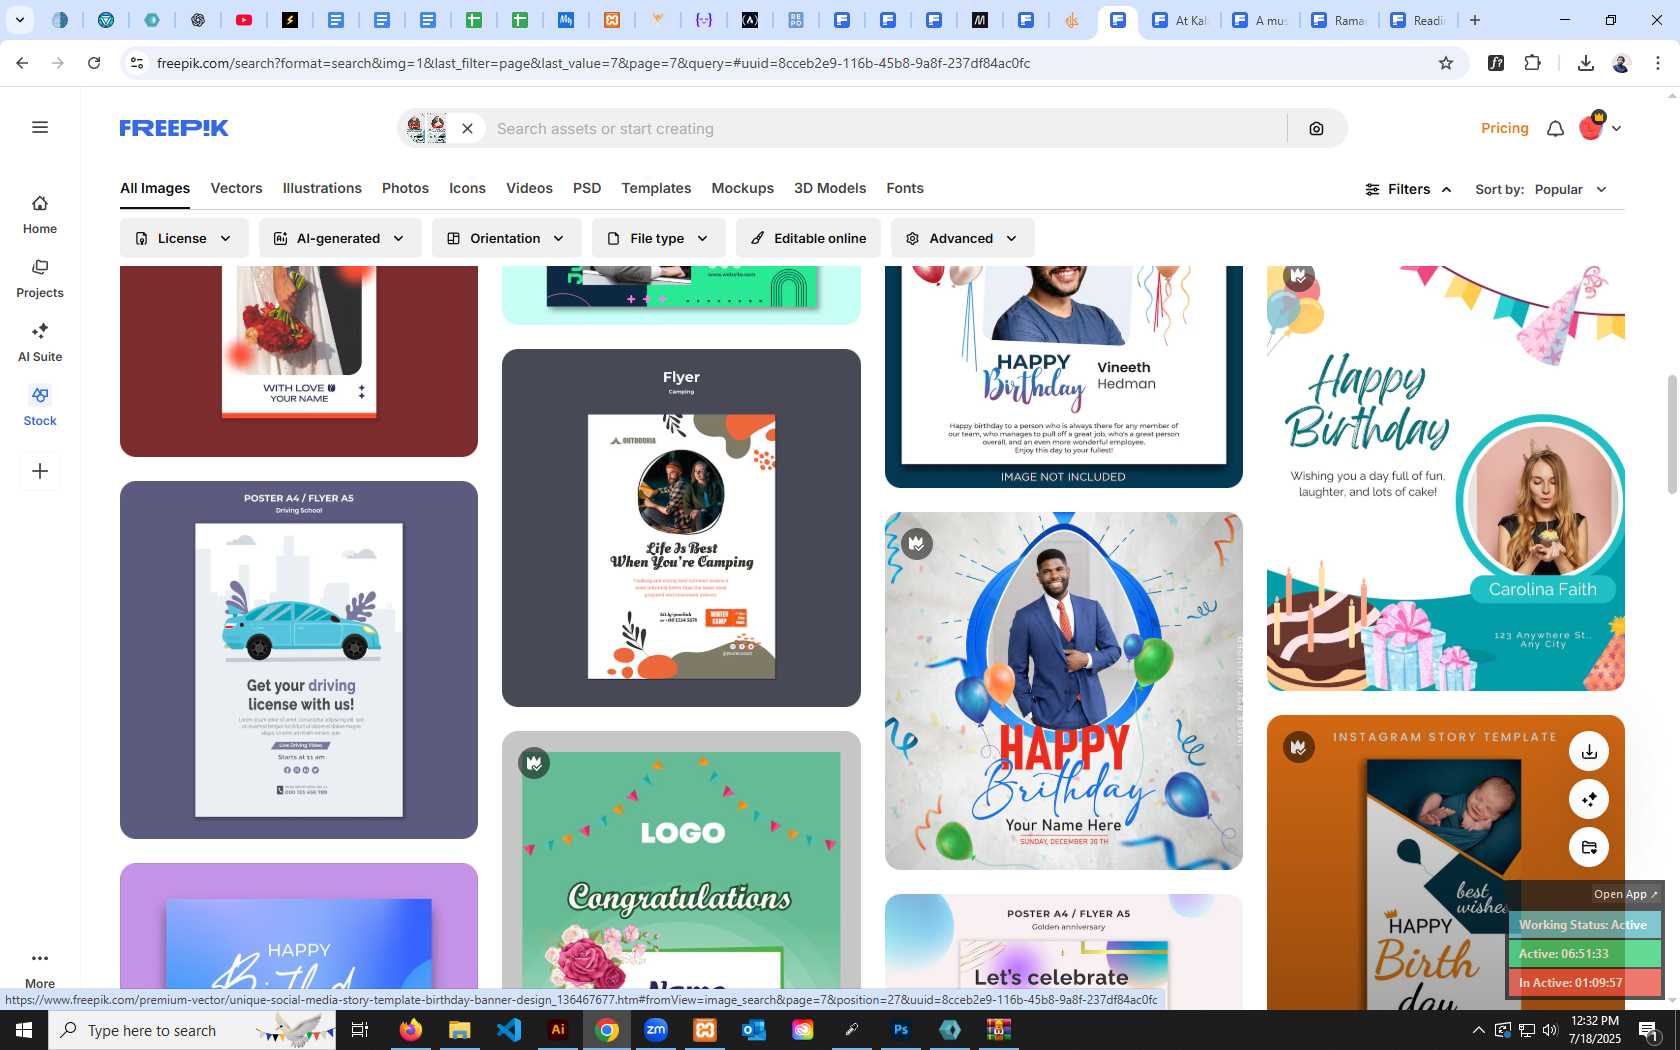Switch to 3D Models tab
Image resolution: width=1680 pixels, height=1050 pixels.
point(830,188)
